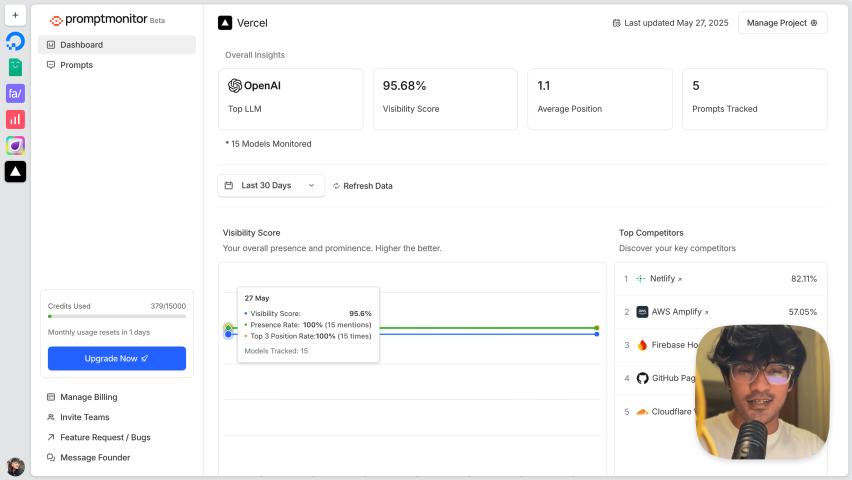Click the promptmonitor logo
The image size is (852, 480).
(98, 20)
